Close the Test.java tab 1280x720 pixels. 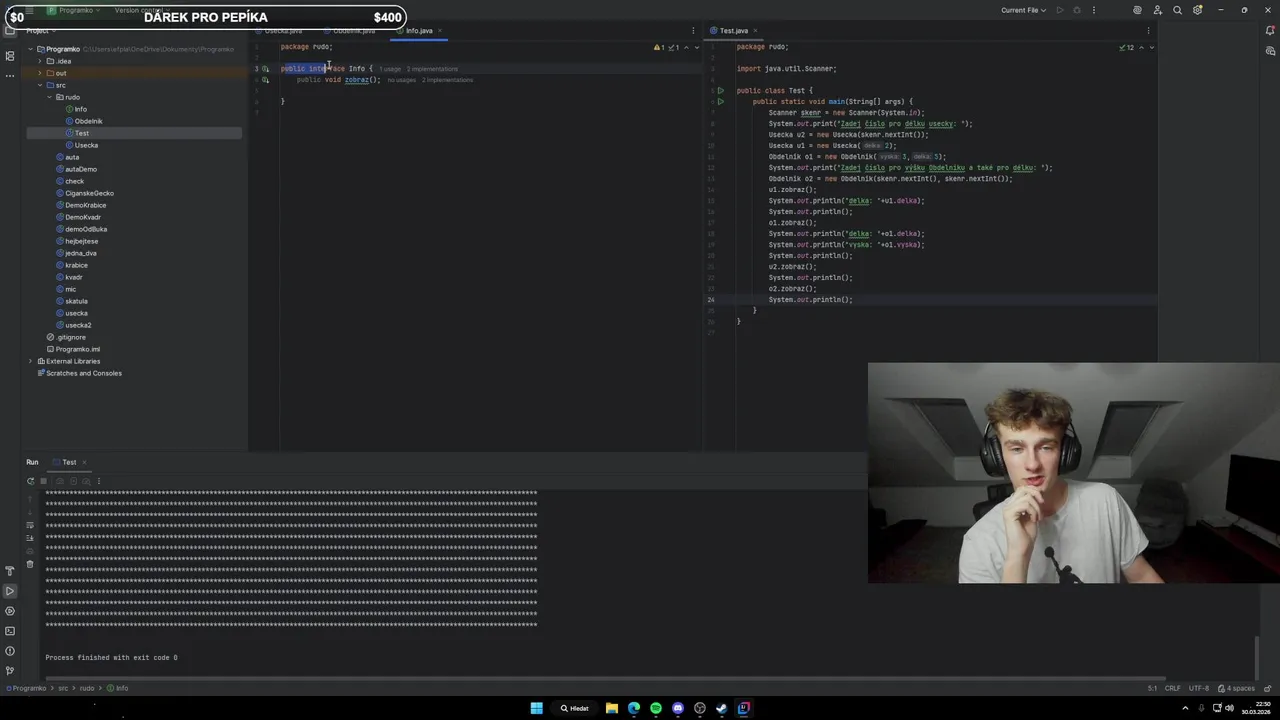755,31
